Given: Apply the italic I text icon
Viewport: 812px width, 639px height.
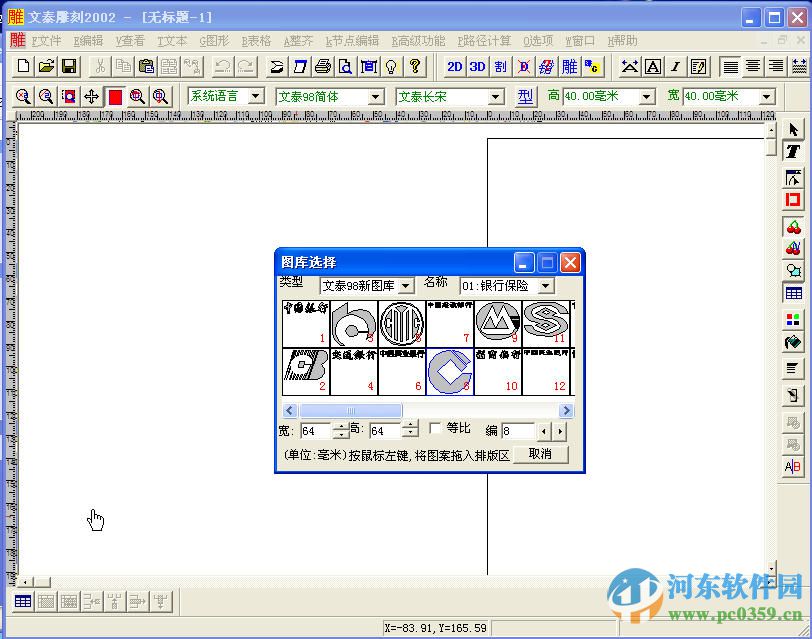Looking at the screenshot, I should tap(675, 66).
